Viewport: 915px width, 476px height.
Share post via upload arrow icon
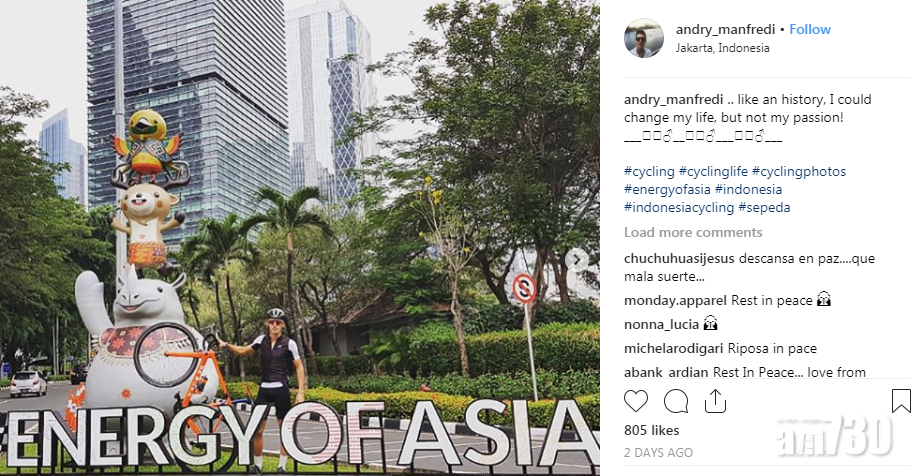coord(715,401)
